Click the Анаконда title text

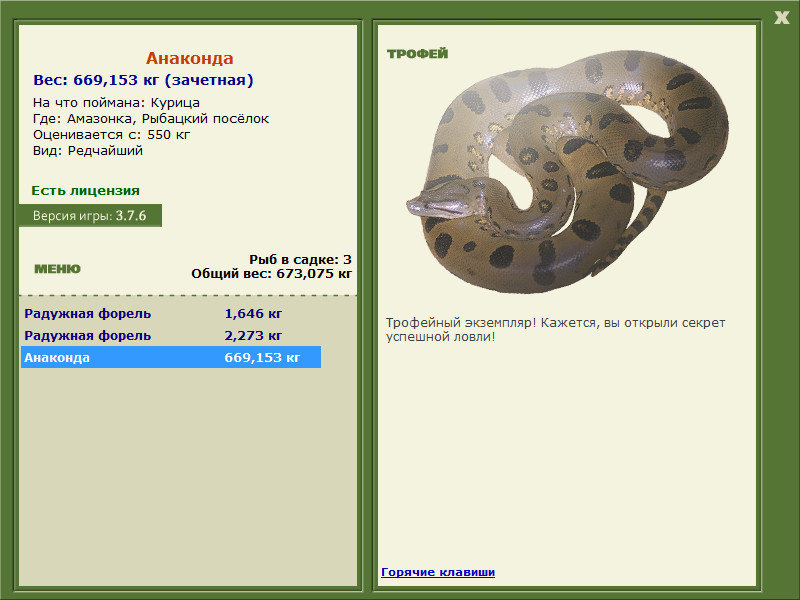coord(189,58)
